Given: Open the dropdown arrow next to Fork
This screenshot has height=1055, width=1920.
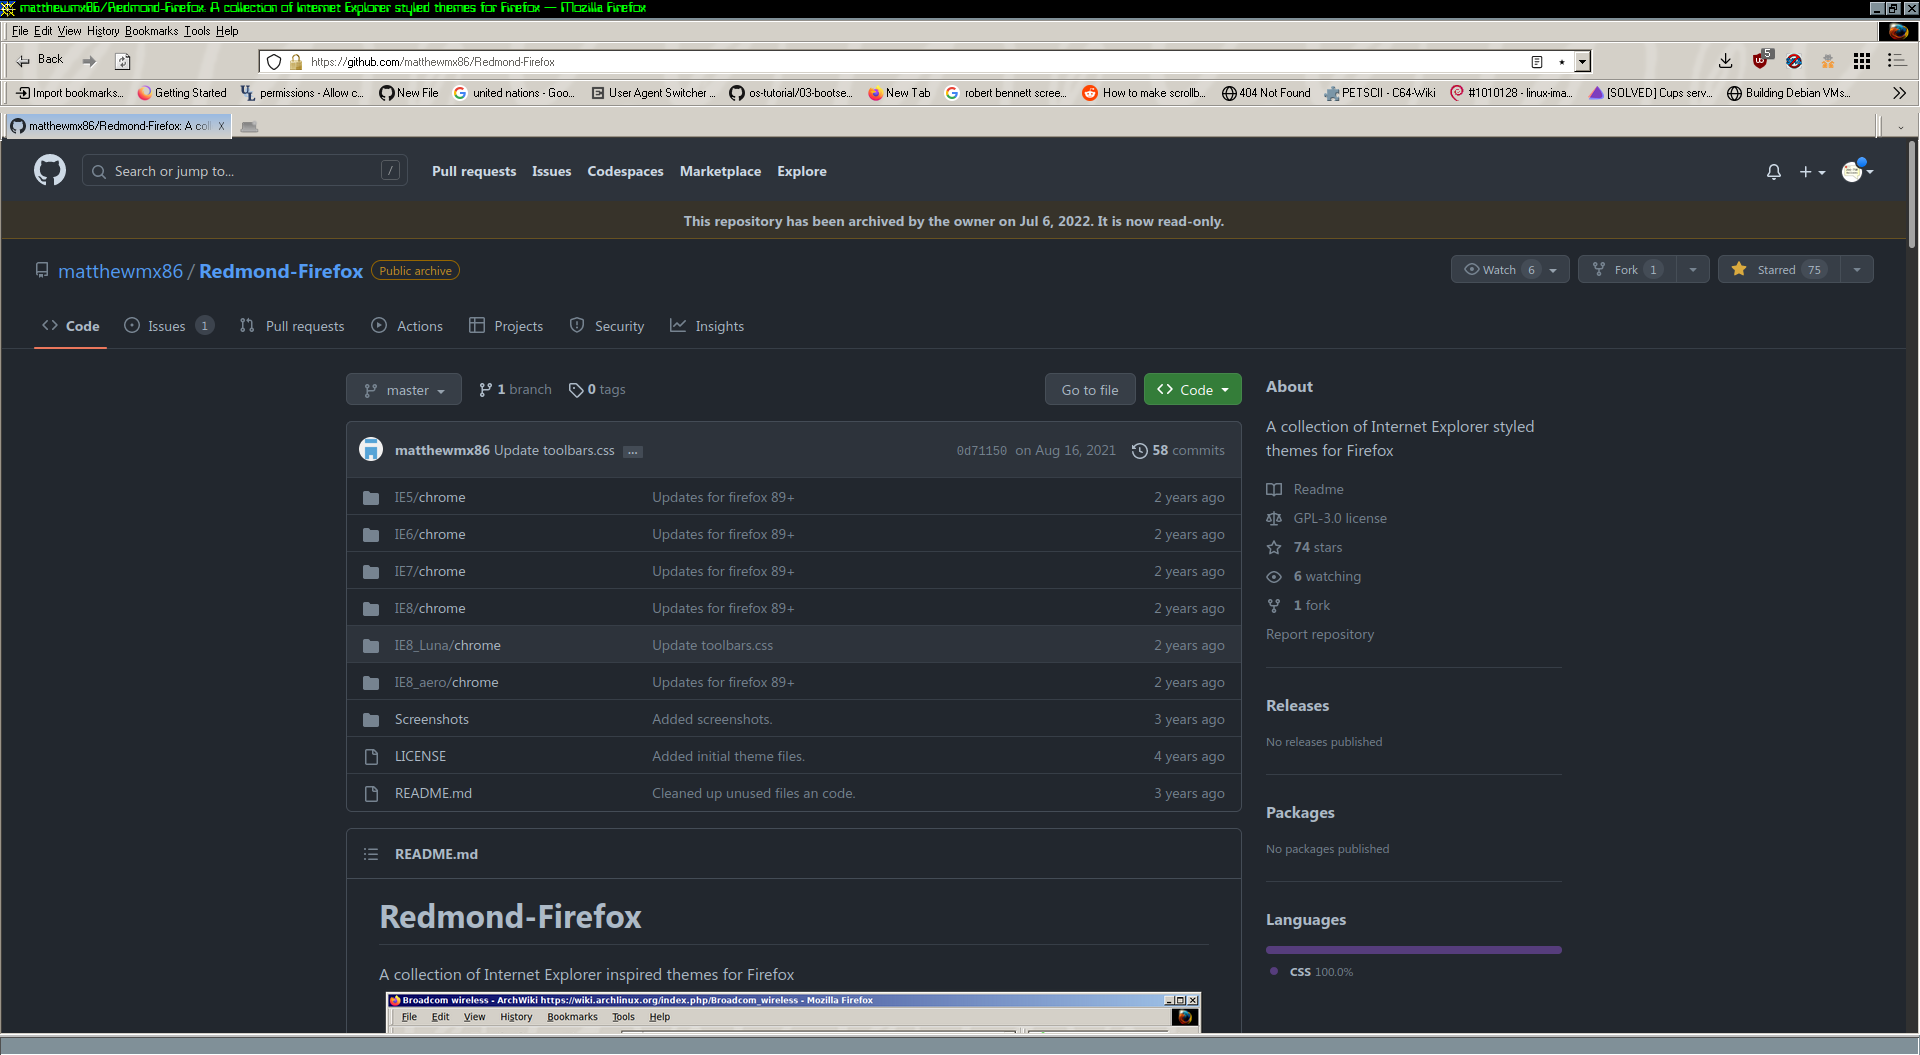Looking at the screenshot, I should click(1690, 269).
